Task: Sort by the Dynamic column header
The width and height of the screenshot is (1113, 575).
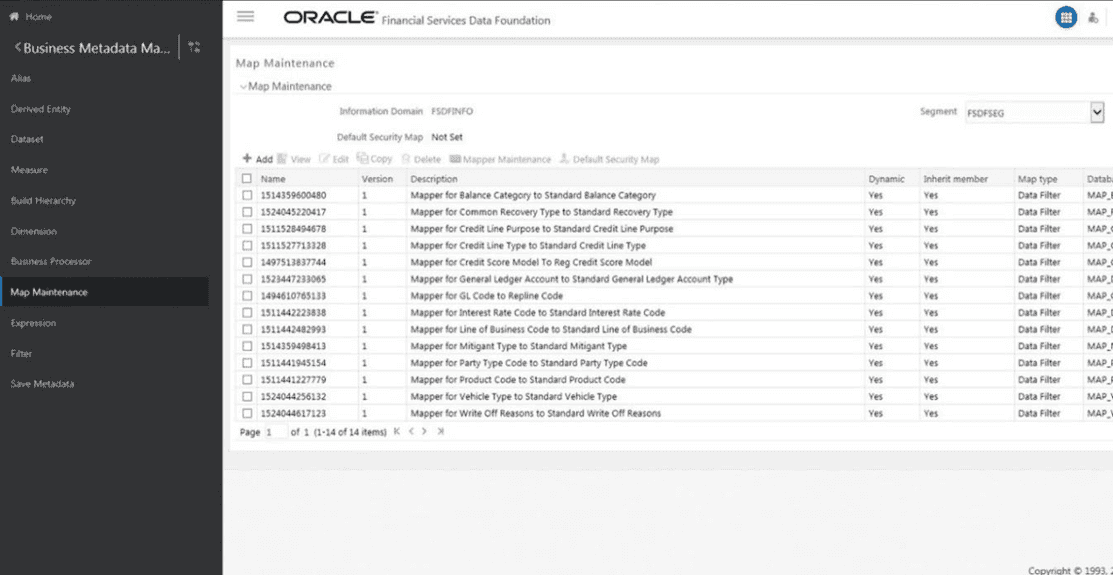Action: [887, 179]
